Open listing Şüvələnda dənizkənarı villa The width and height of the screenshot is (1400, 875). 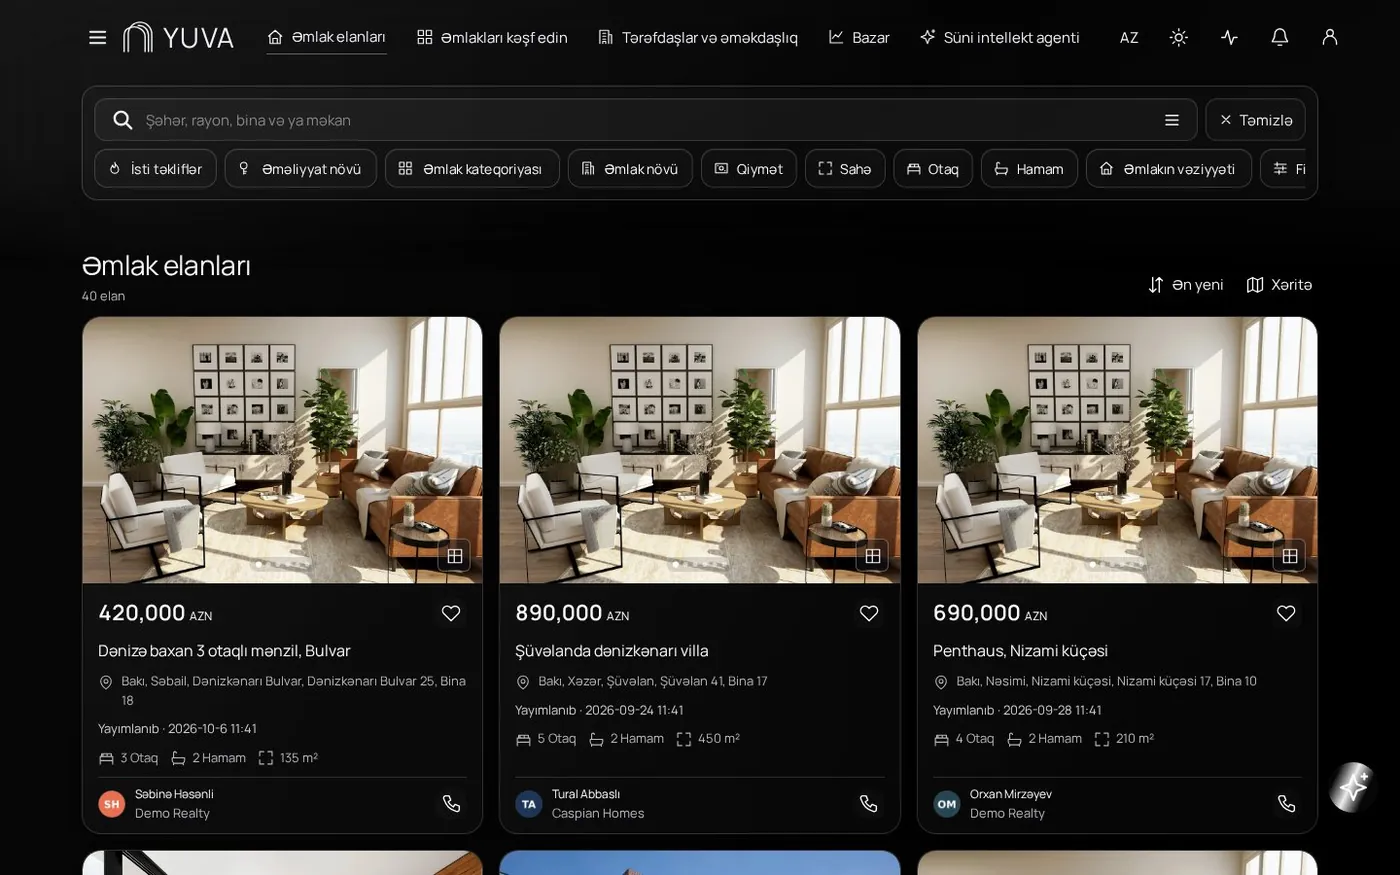[612, 651]
